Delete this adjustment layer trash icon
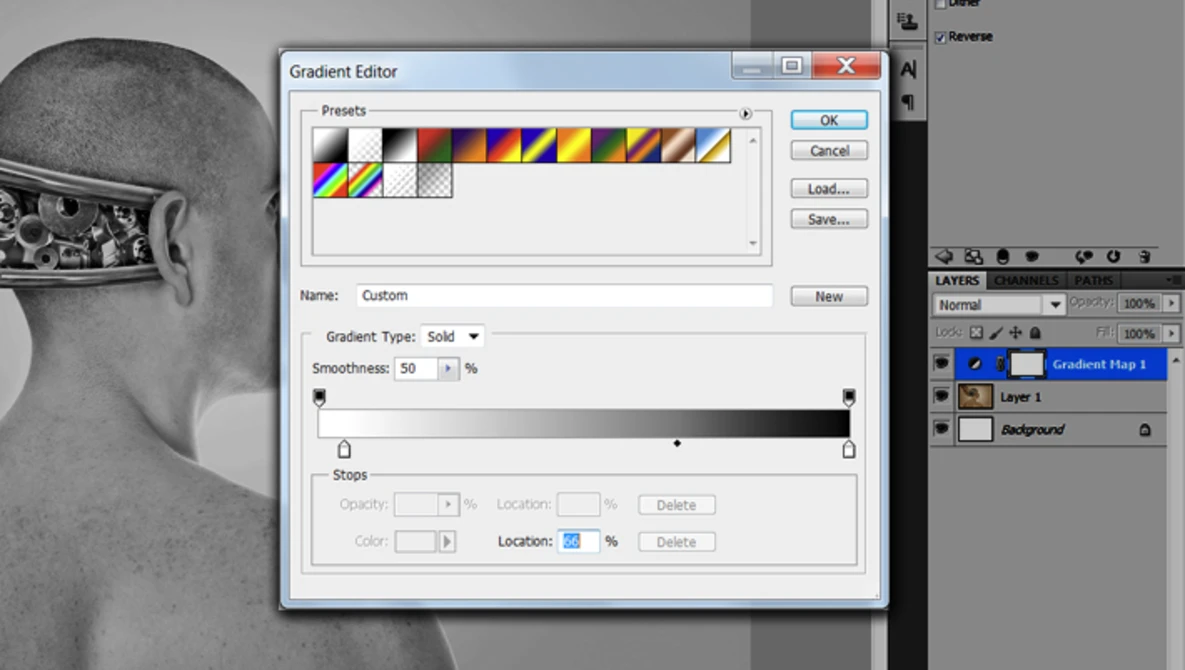1185x670 pixels. [1144, 257]
